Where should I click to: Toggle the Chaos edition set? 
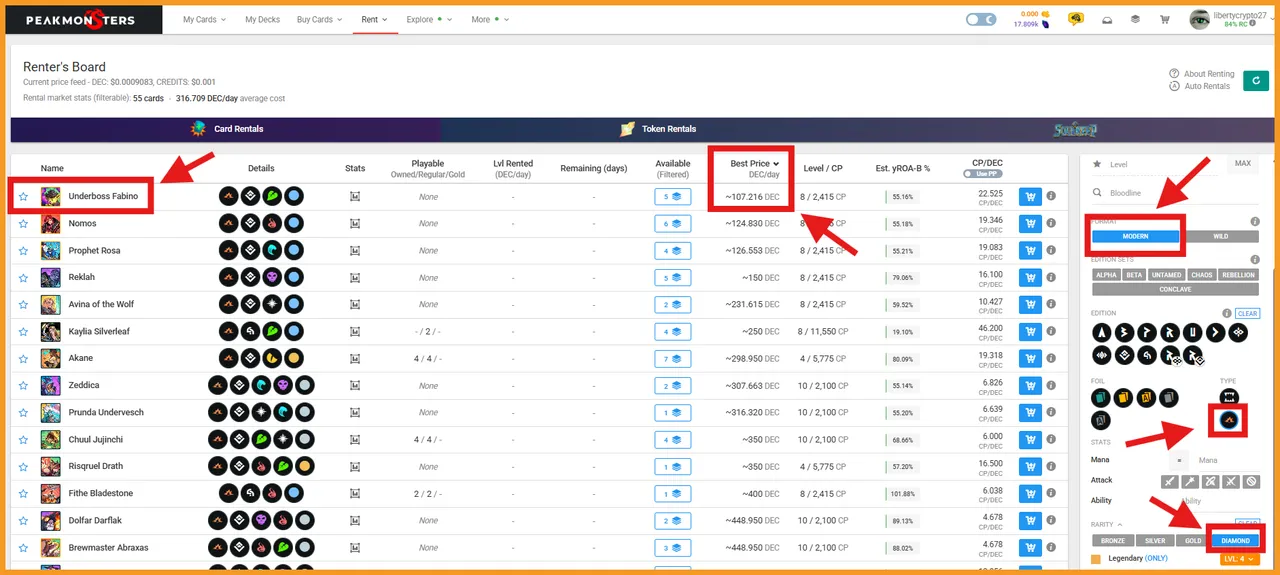pos(1201,274)
